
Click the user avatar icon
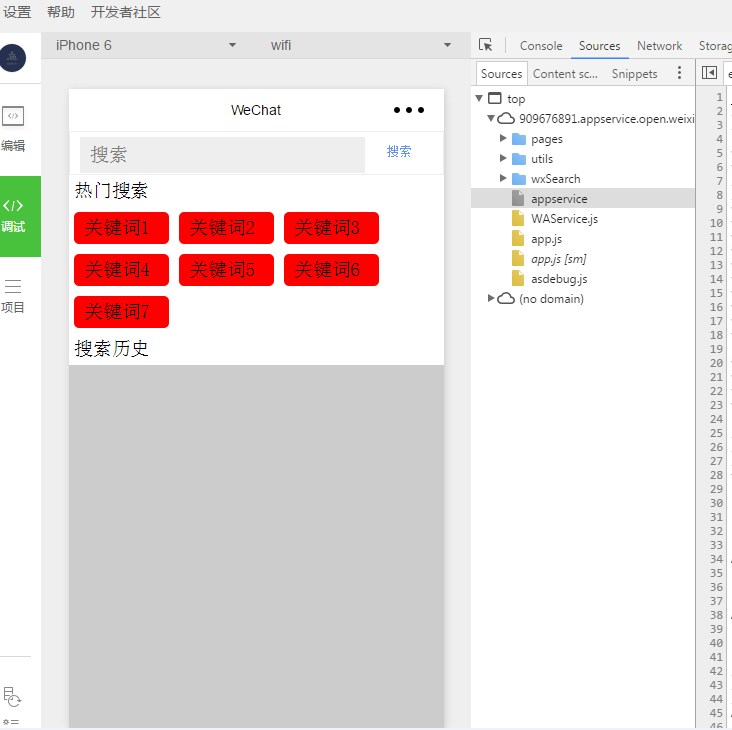[x=13, y=59]
